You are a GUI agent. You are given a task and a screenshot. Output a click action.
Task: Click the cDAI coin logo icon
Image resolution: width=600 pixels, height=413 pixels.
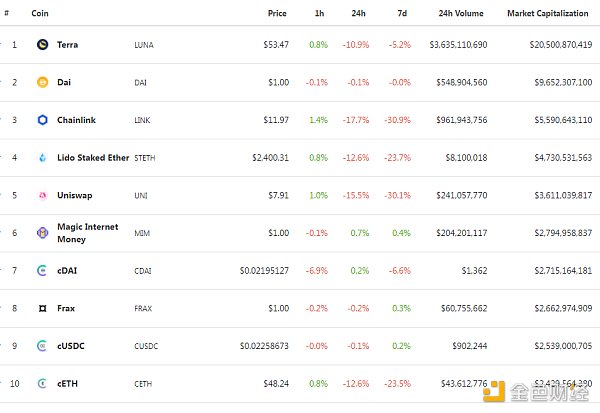tap(42, 270)
